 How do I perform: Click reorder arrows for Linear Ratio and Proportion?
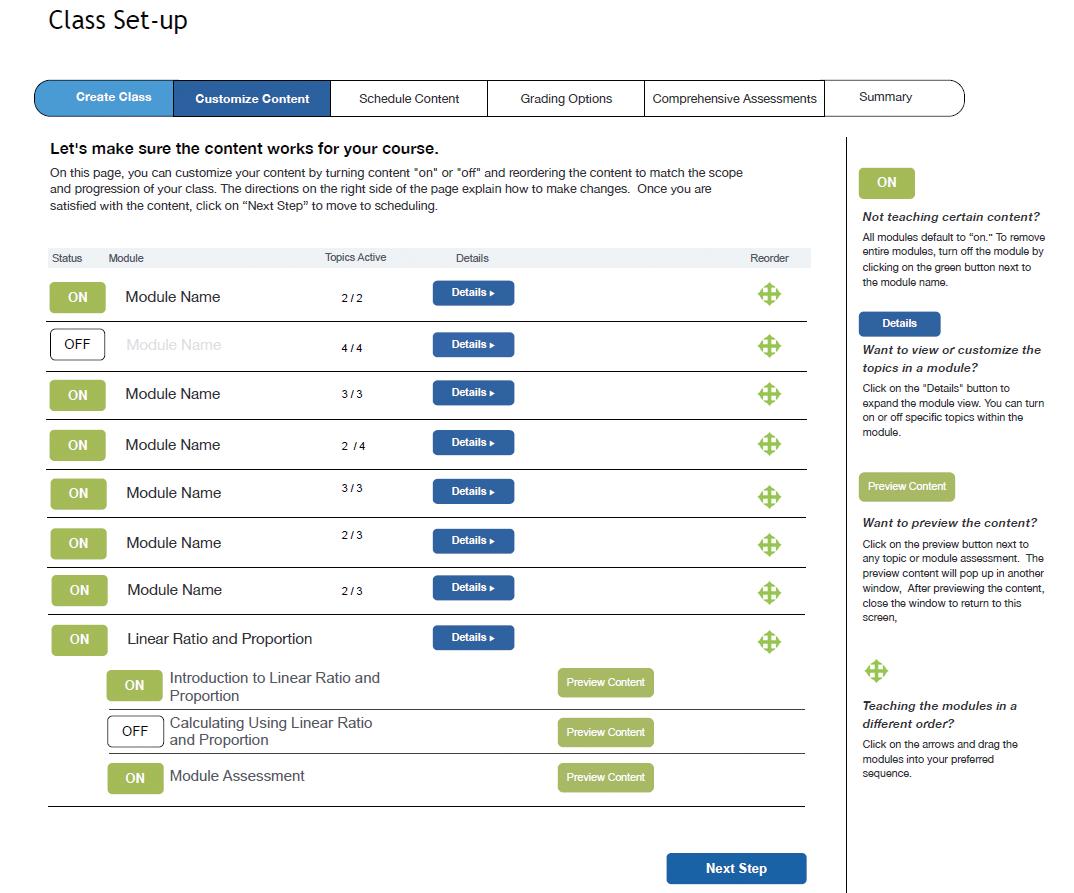click(x=769, y=641)
